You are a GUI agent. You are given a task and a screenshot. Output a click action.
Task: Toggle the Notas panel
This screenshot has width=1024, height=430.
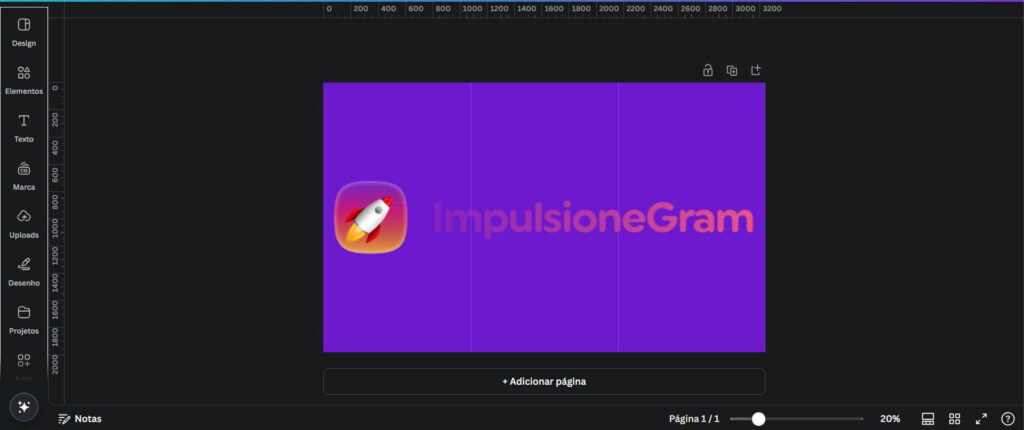click(x=80, y=419)
